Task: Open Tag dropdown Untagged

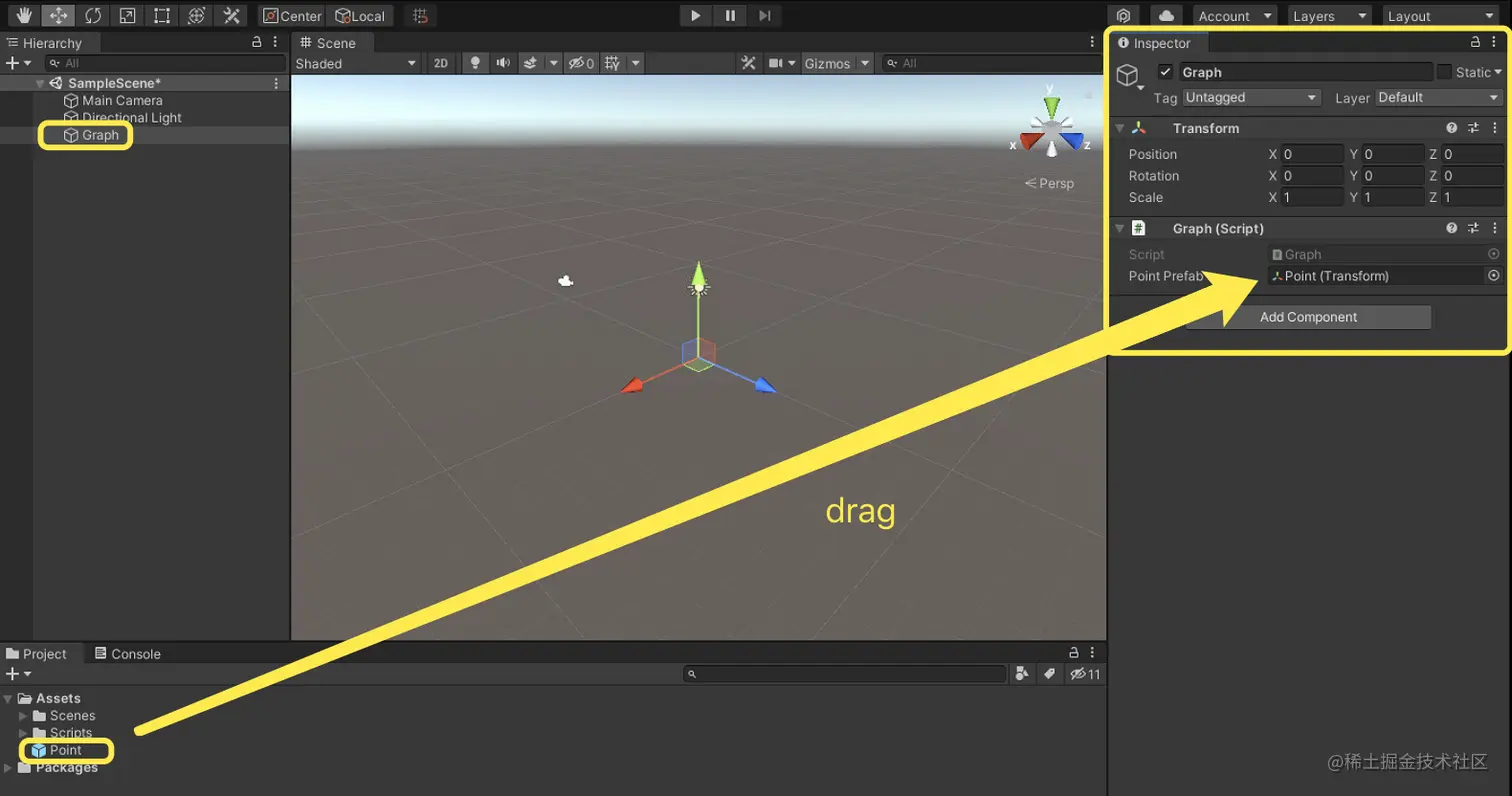Action: click(x=1252, y=97)
